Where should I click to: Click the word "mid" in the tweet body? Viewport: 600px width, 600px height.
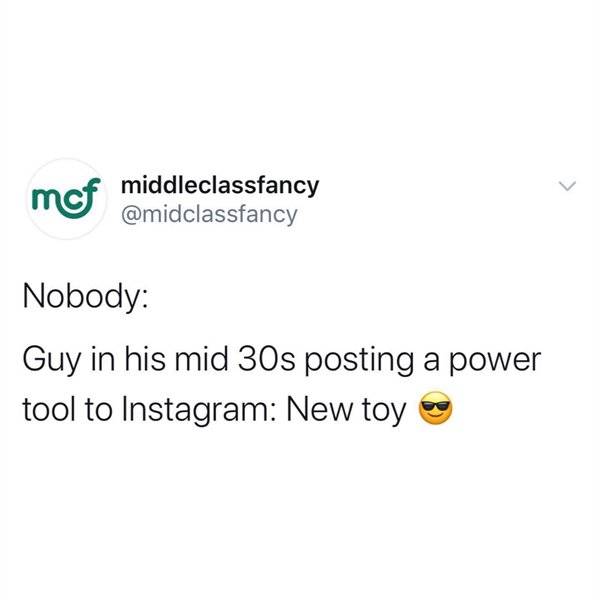201,359
